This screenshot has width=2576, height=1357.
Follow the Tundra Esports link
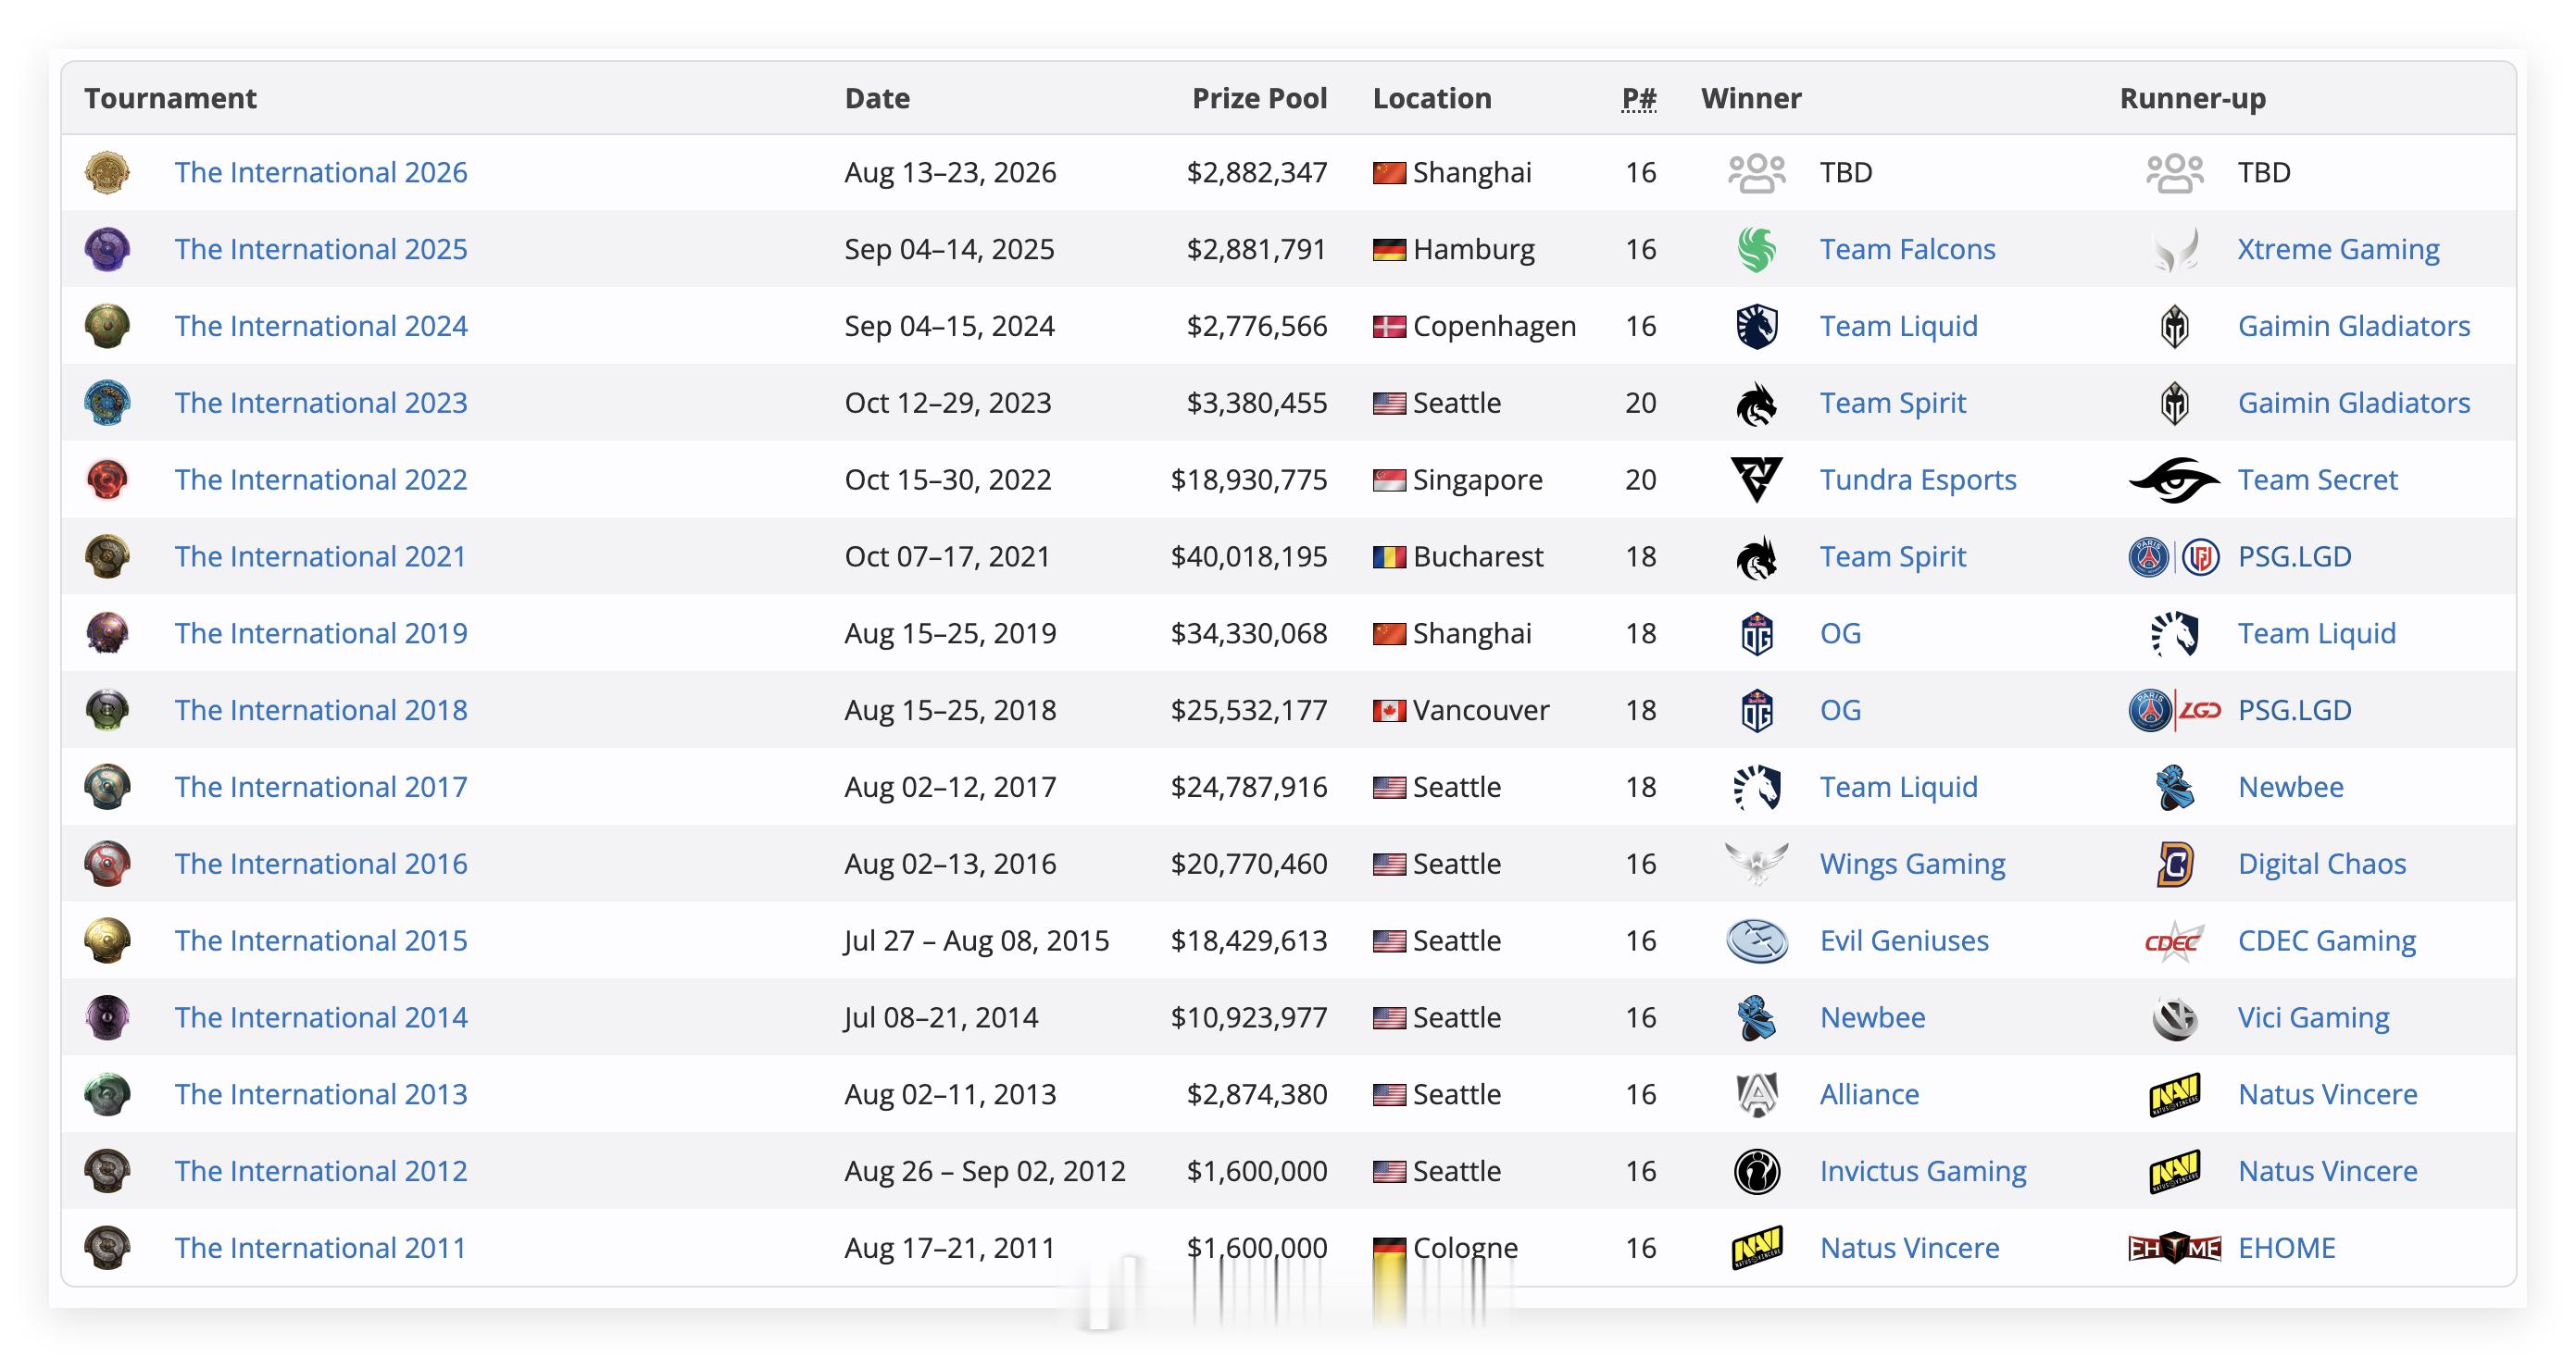1918,480
